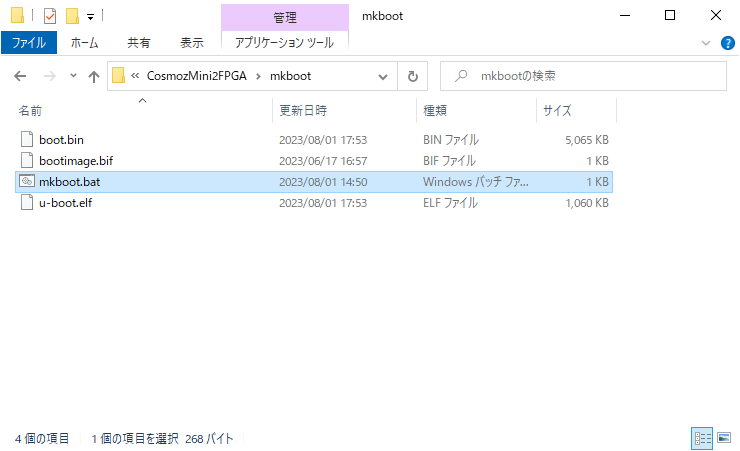
Task: Expand the ribbon with chevron arrow
Action: (x=706, y=42)
